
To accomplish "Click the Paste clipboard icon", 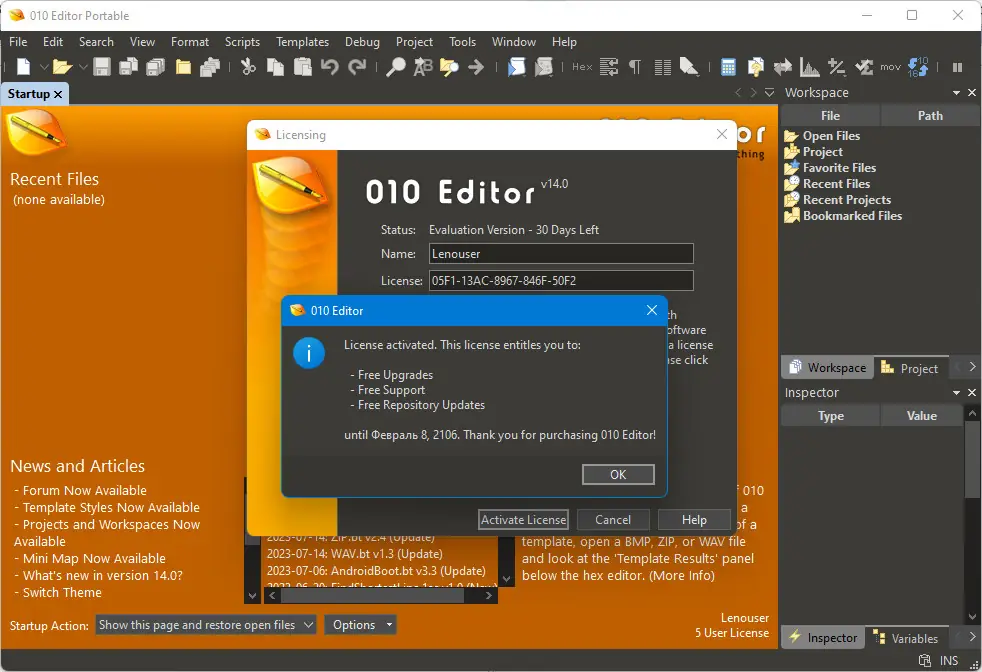I will [302, 66].
